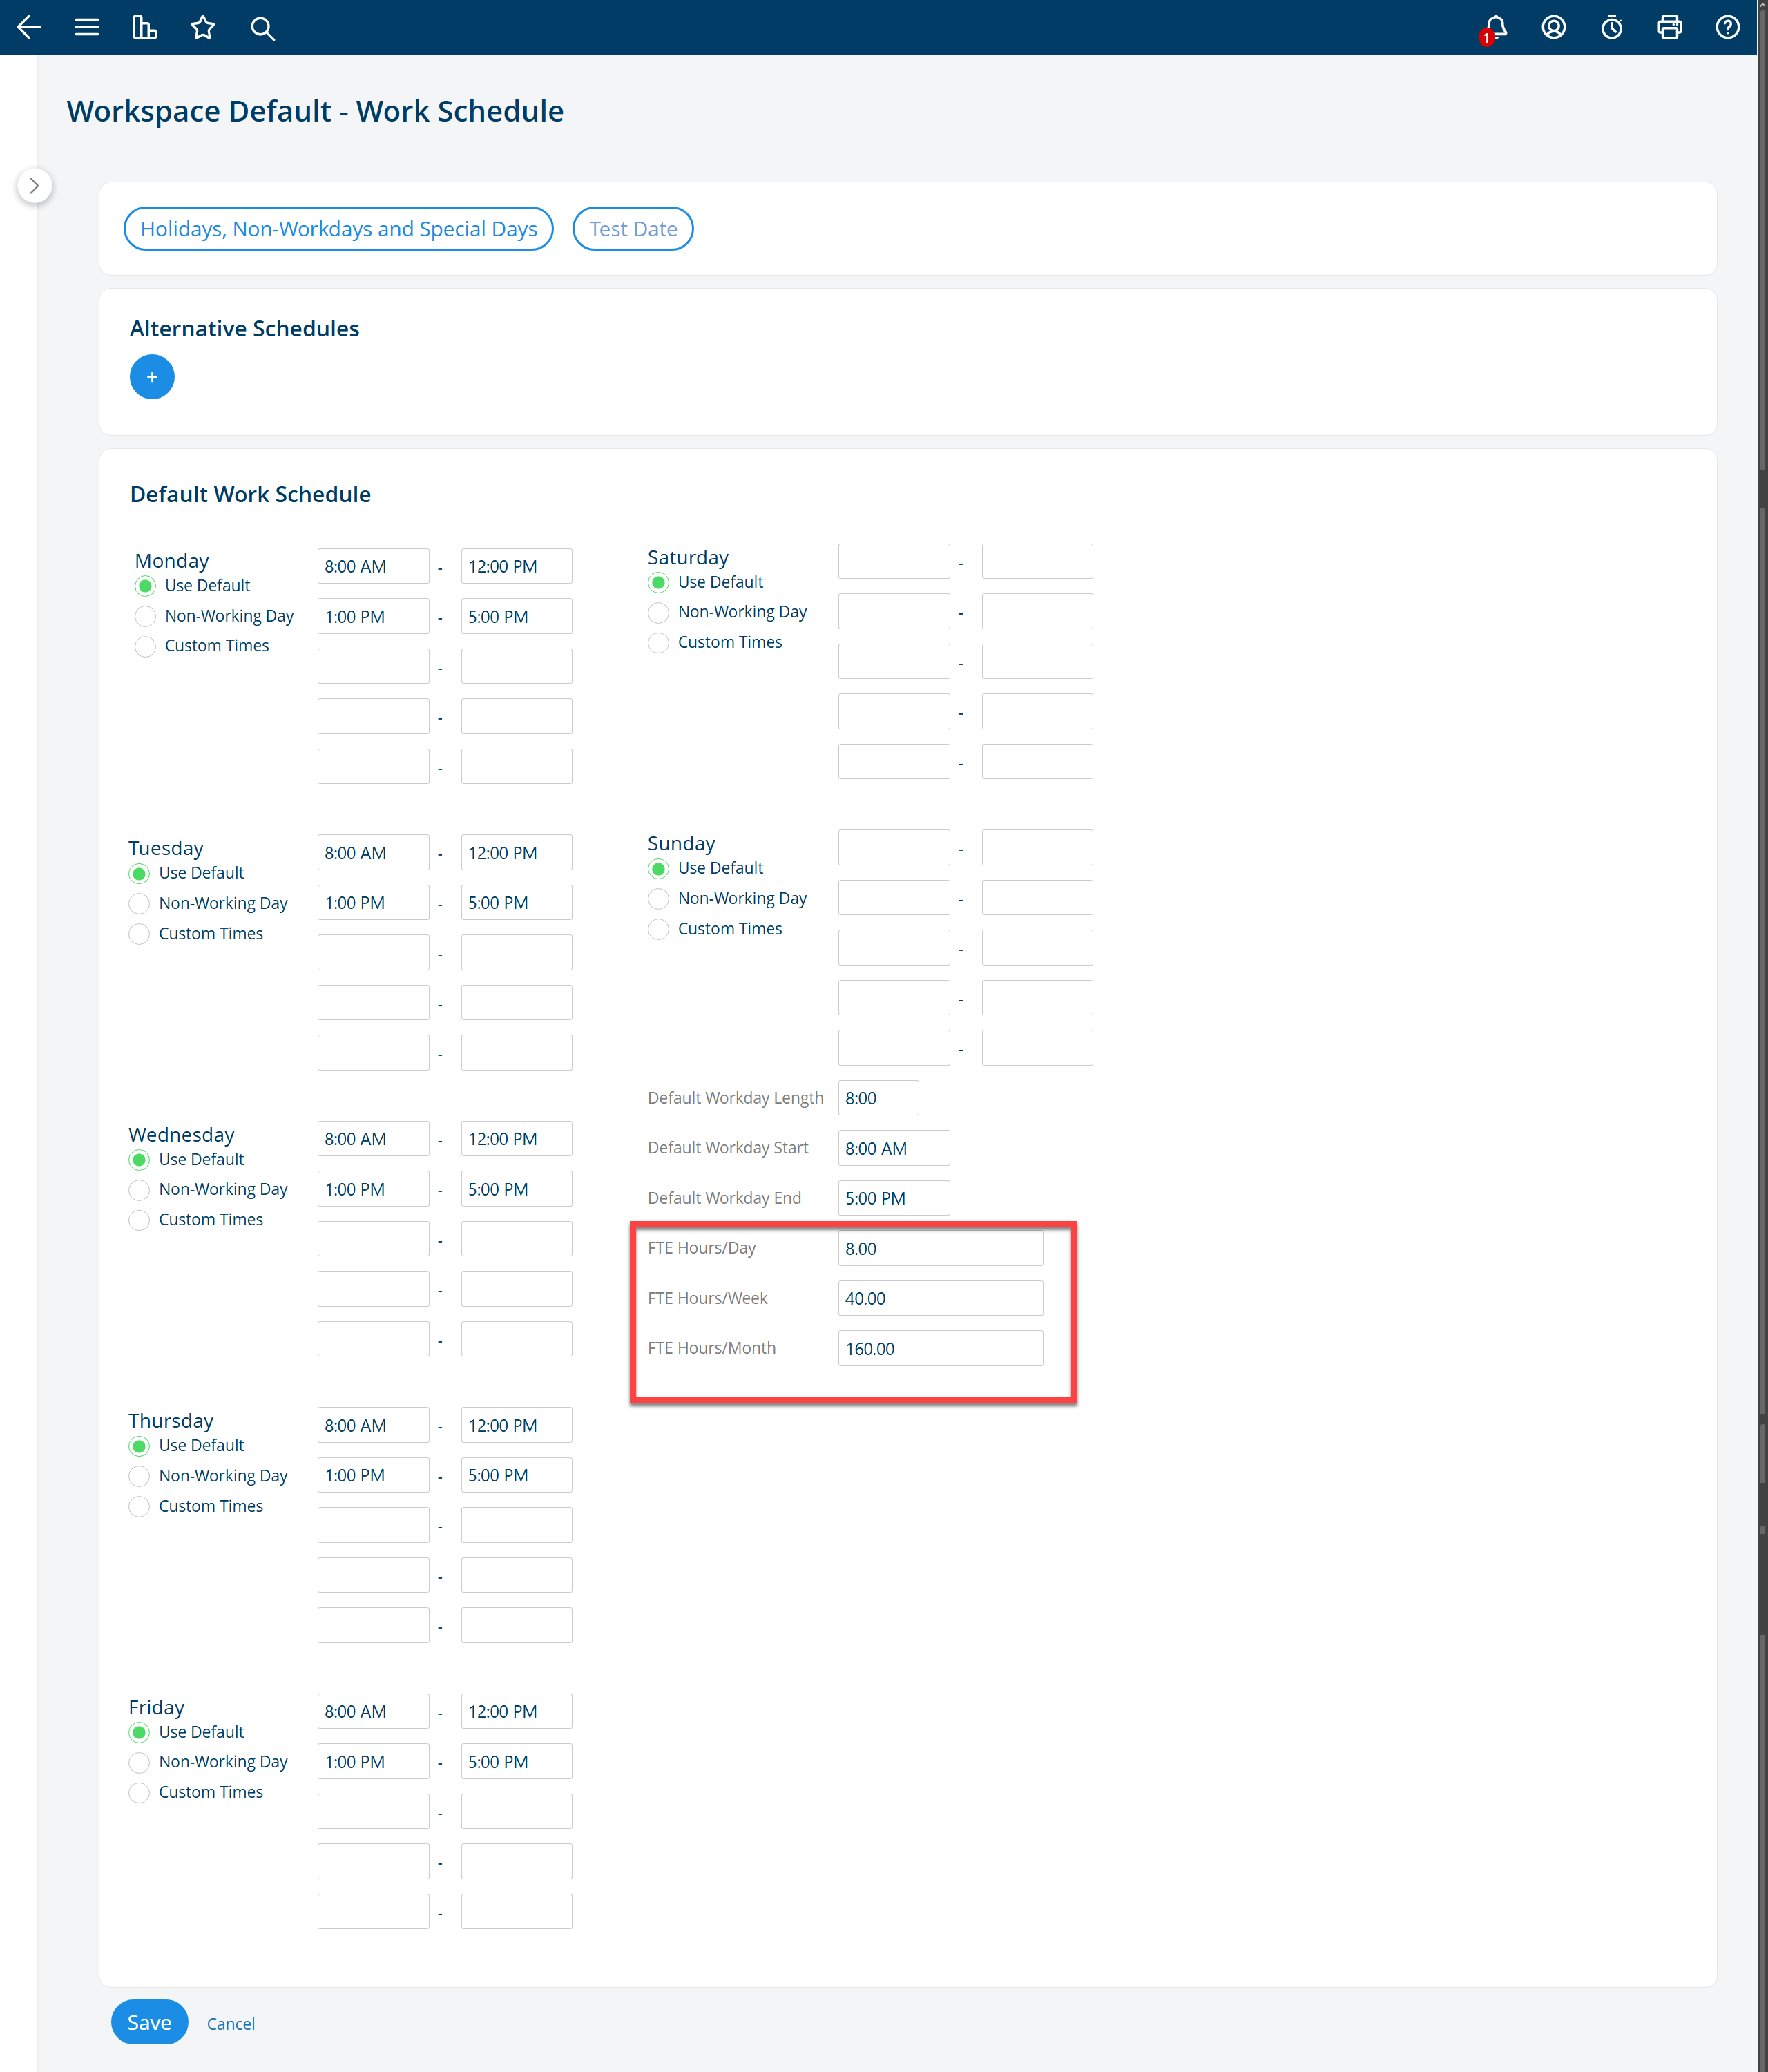Edit Monday first end time 12:00 PM
1768x2072 pixels.
(516, 566)
